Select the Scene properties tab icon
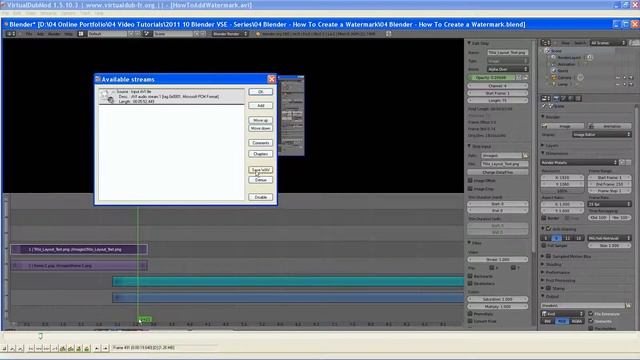This screenshot has width=640, height=360. pyautogui.click(x=564, y=98)
